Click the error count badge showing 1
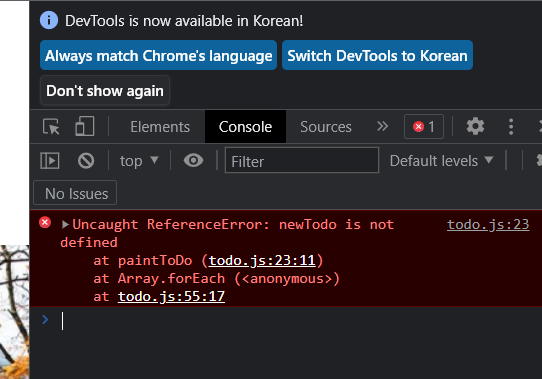 click(x=424, y=127)
